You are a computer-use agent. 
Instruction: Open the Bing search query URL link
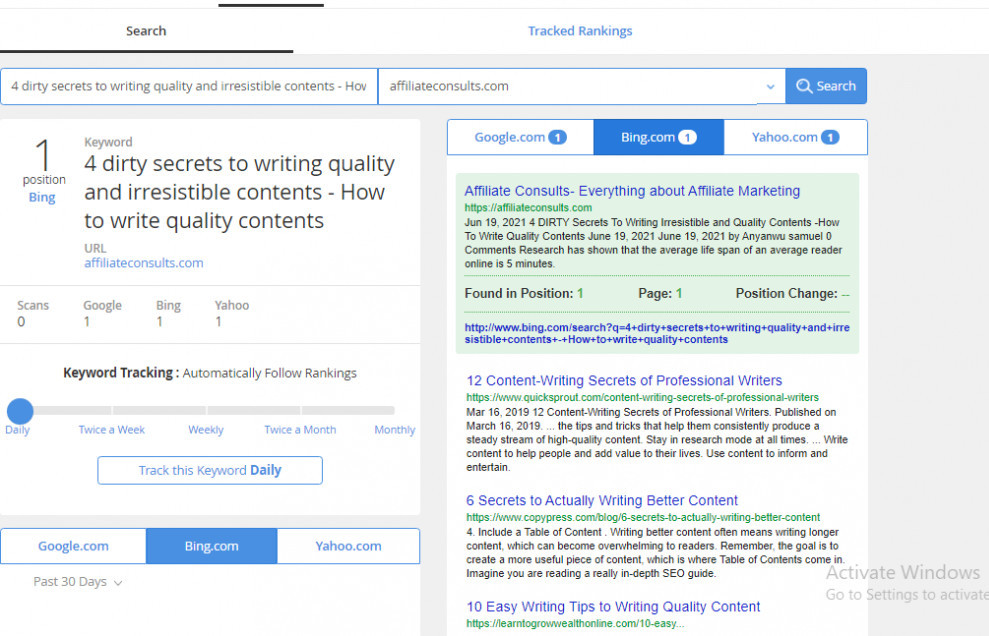tap(656, 333)
